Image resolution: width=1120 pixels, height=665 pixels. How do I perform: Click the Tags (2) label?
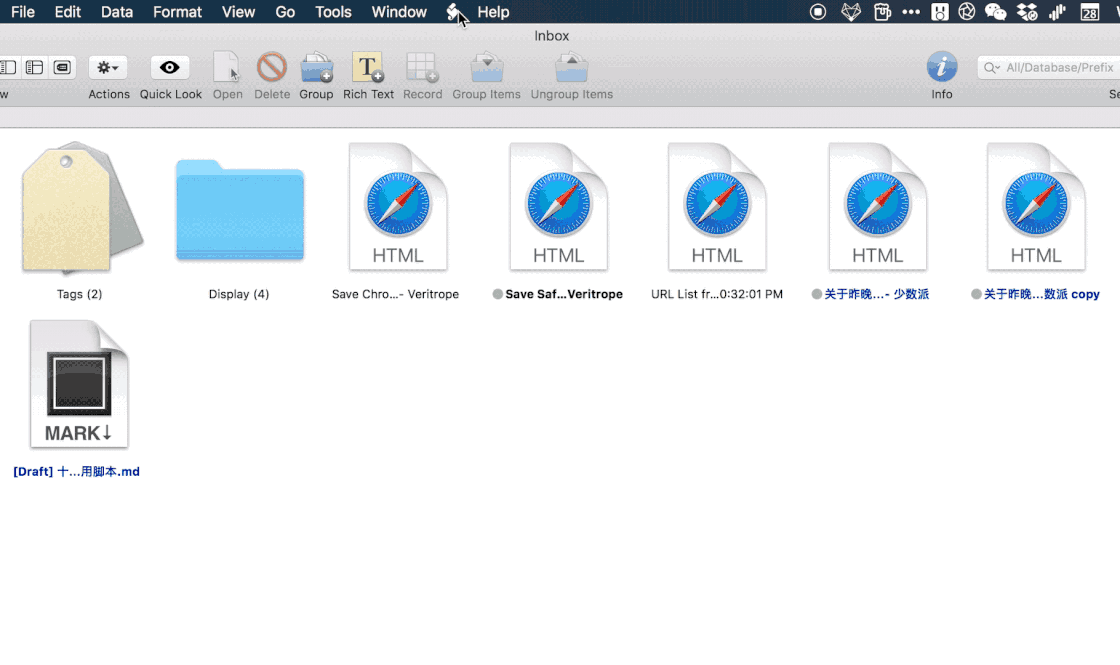[x=79, y=294]
